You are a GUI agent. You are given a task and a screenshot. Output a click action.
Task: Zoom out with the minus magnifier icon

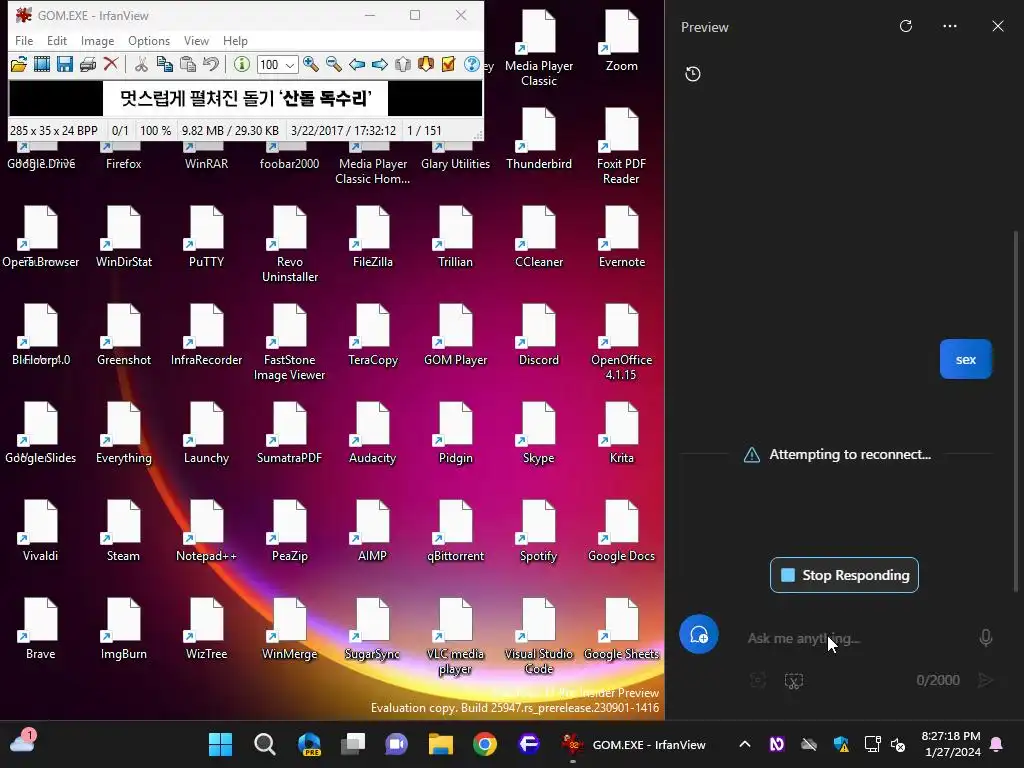(334, 64)
